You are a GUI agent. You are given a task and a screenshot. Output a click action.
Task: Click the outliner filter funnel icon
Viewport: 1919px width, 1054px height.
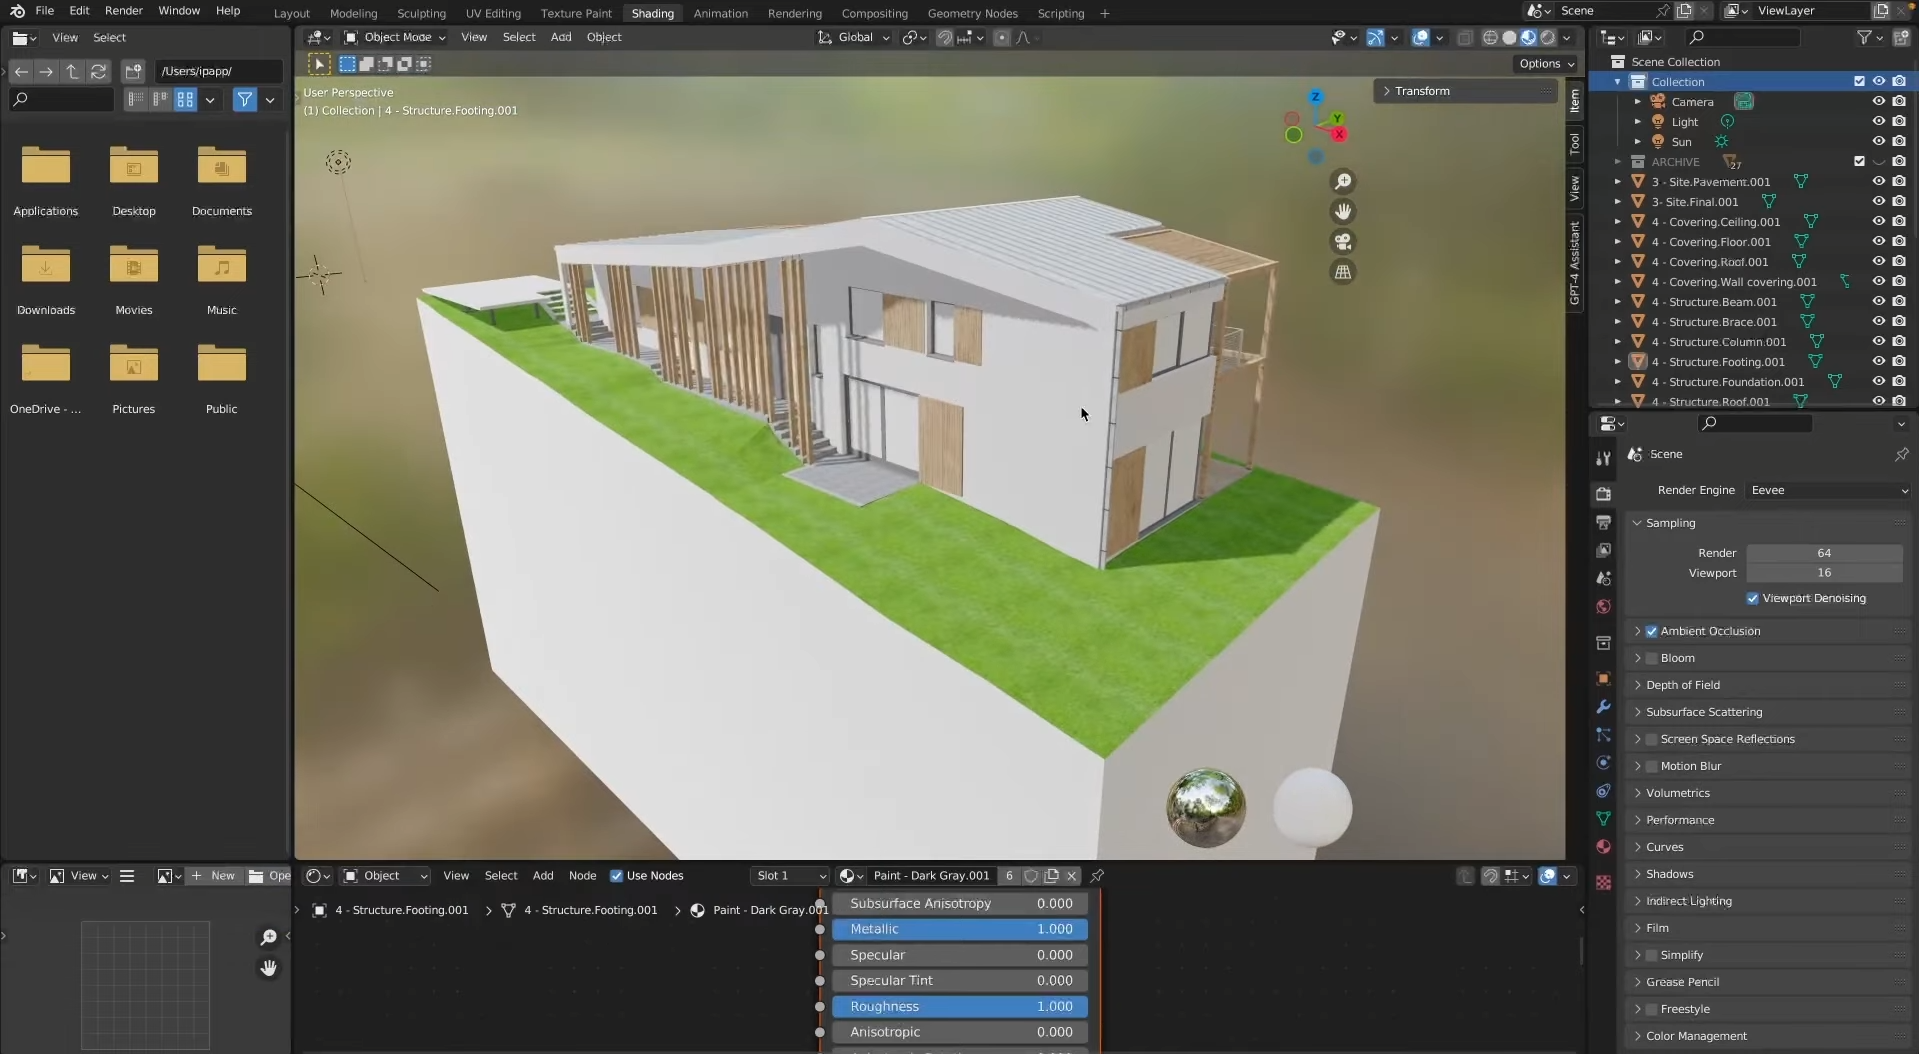coord(1864,37)
